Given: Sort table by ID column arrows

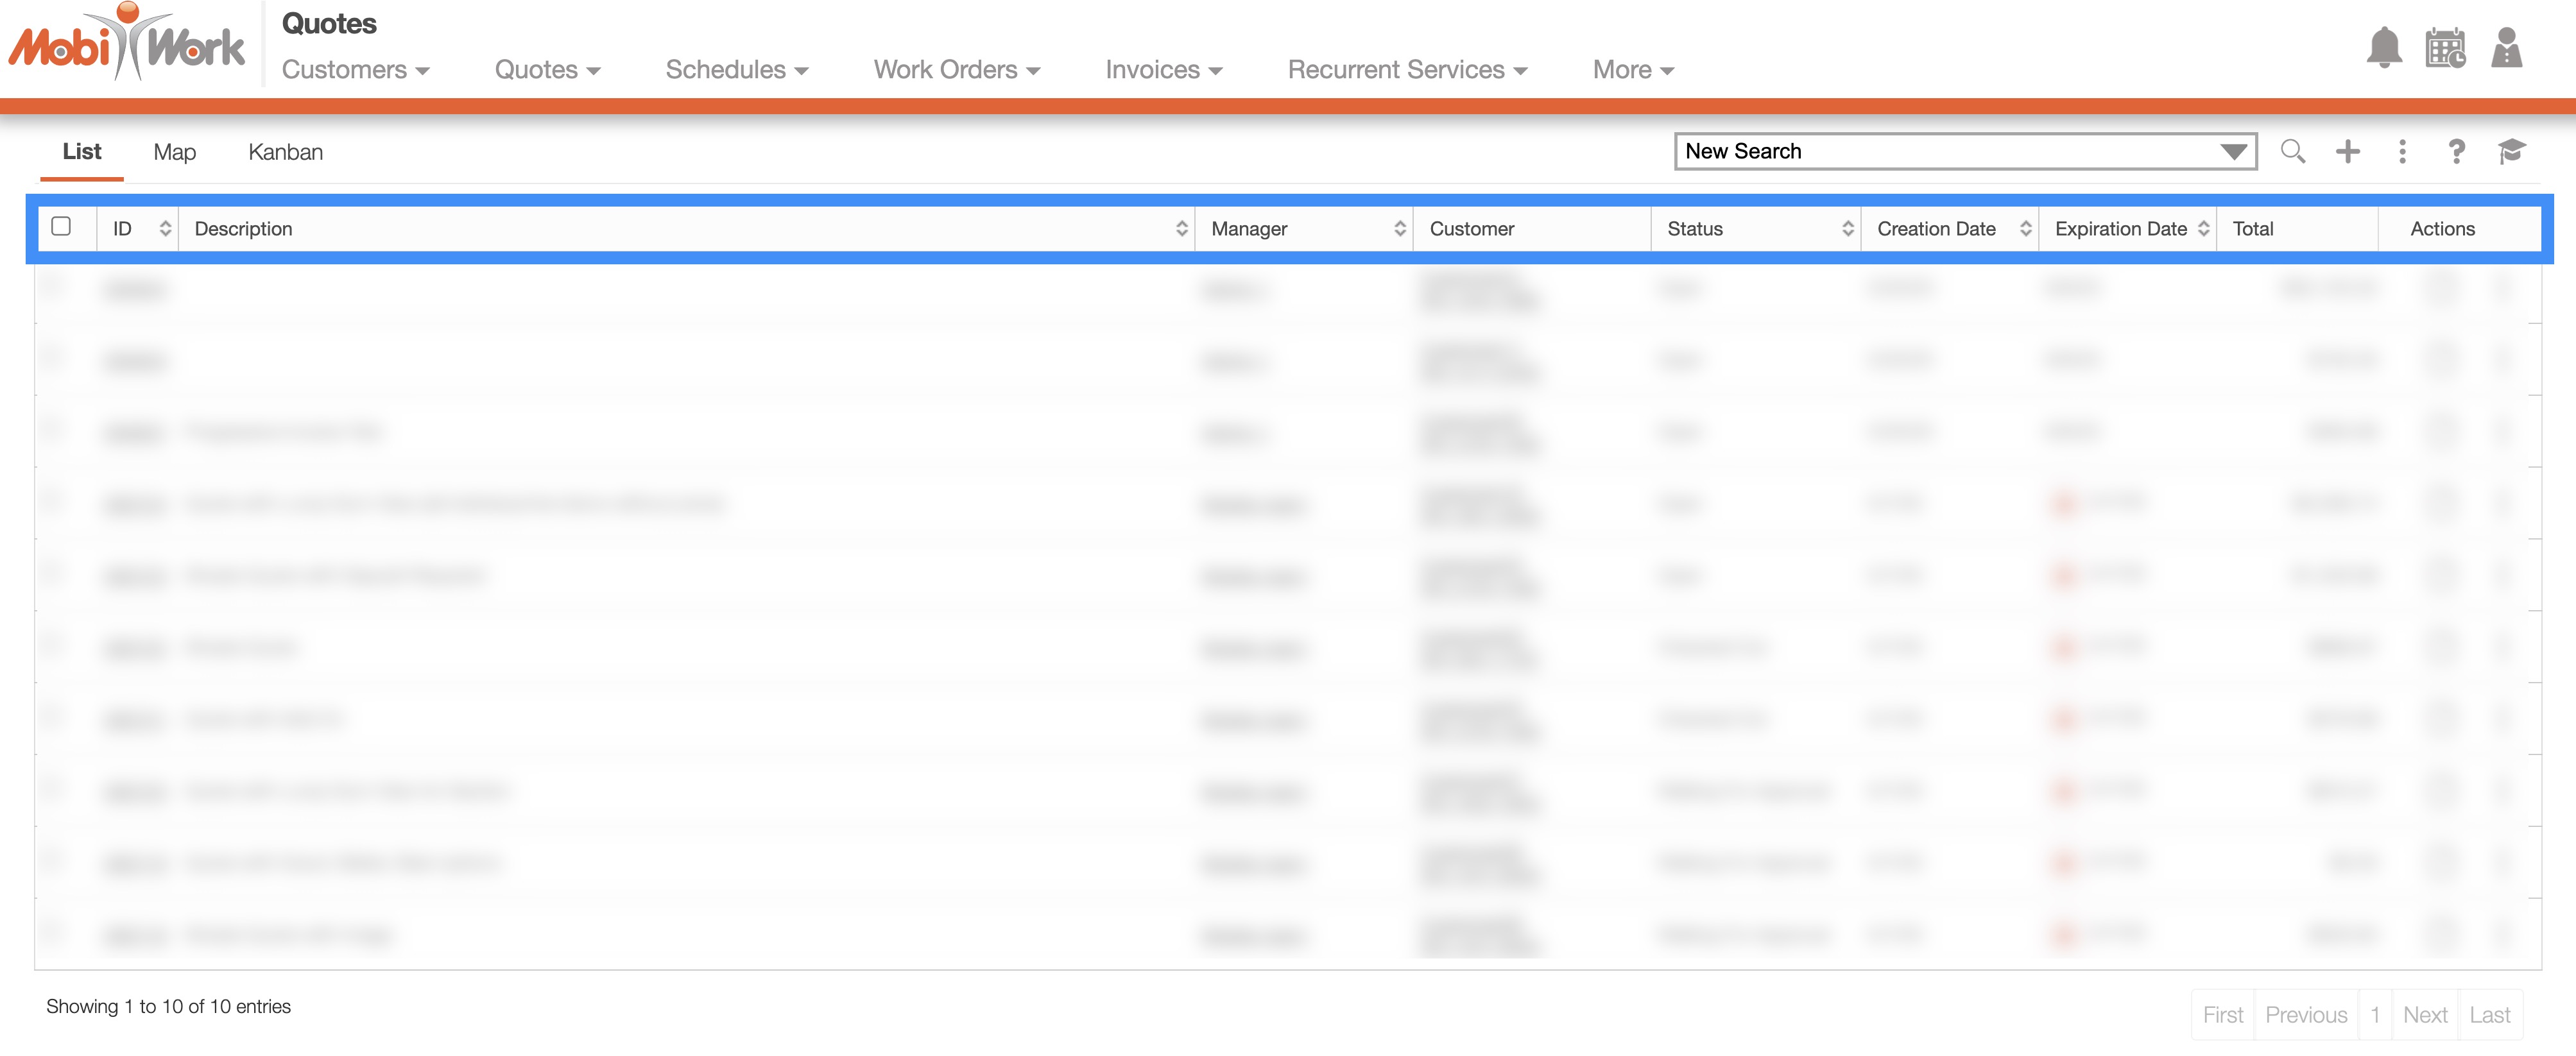Looking at the screenshot, I should (x=165, y=229).
